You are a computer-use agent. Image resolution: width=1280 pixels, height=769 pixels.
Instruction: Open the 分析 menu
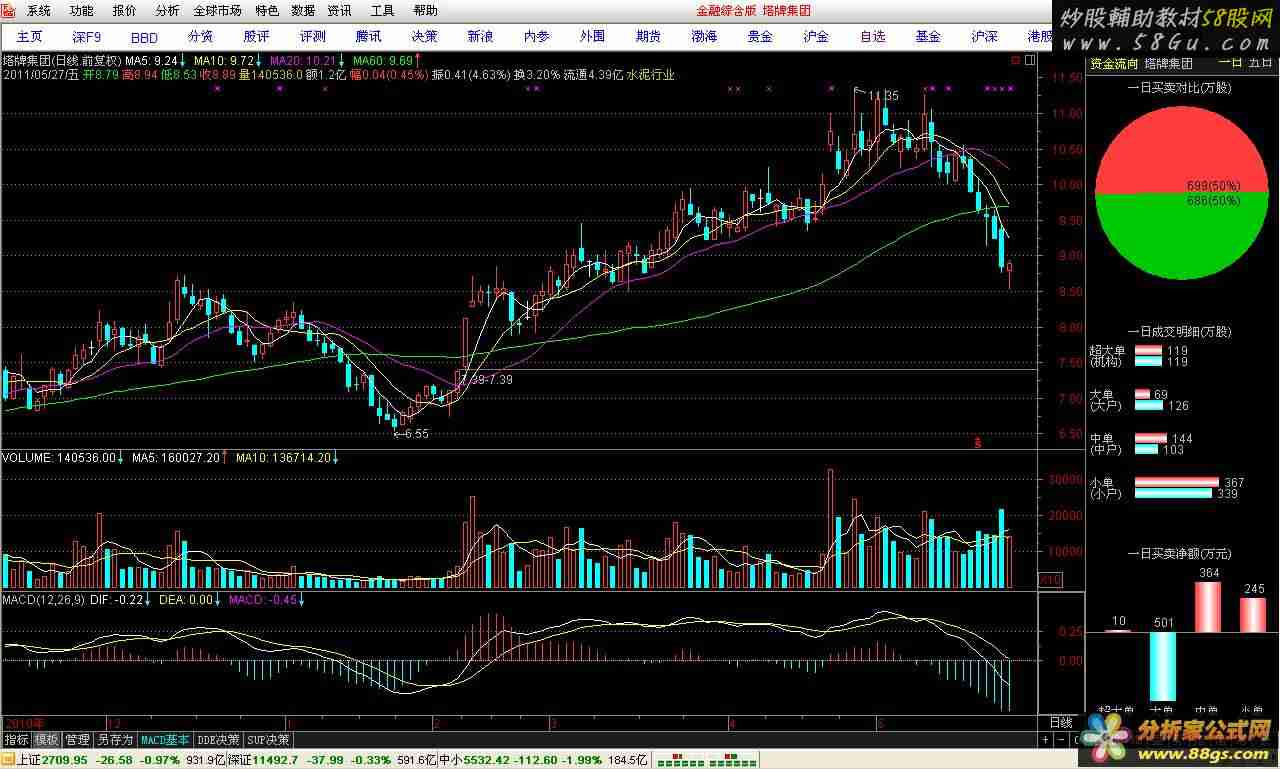(167, 11)
